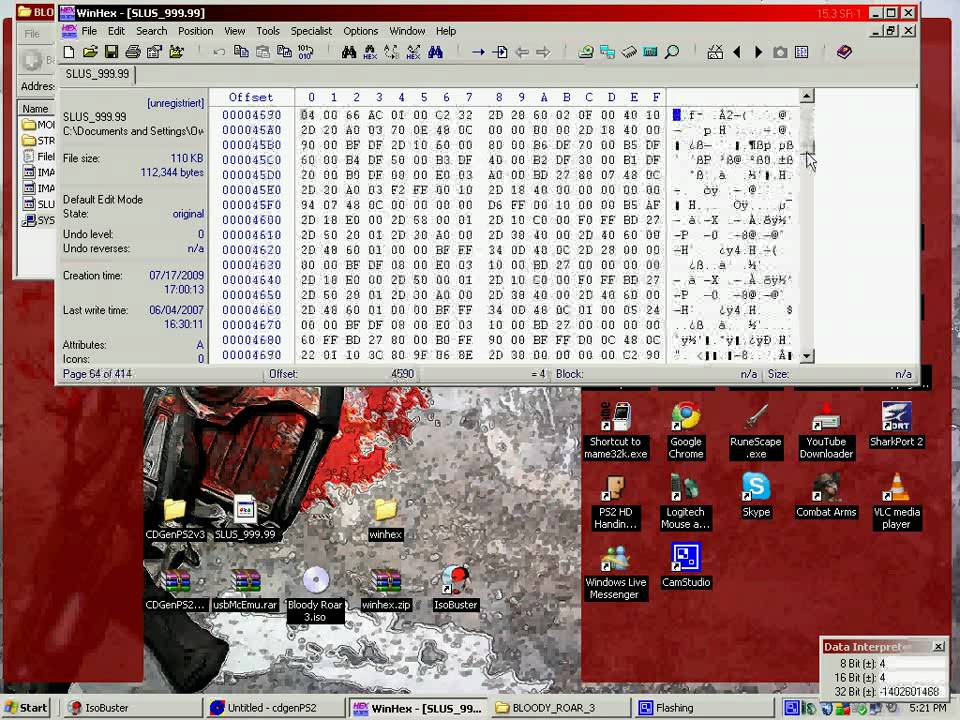960x720 pixels.
Task: Select the YouTube Downloader shortcut
Action: coord(826,431)
